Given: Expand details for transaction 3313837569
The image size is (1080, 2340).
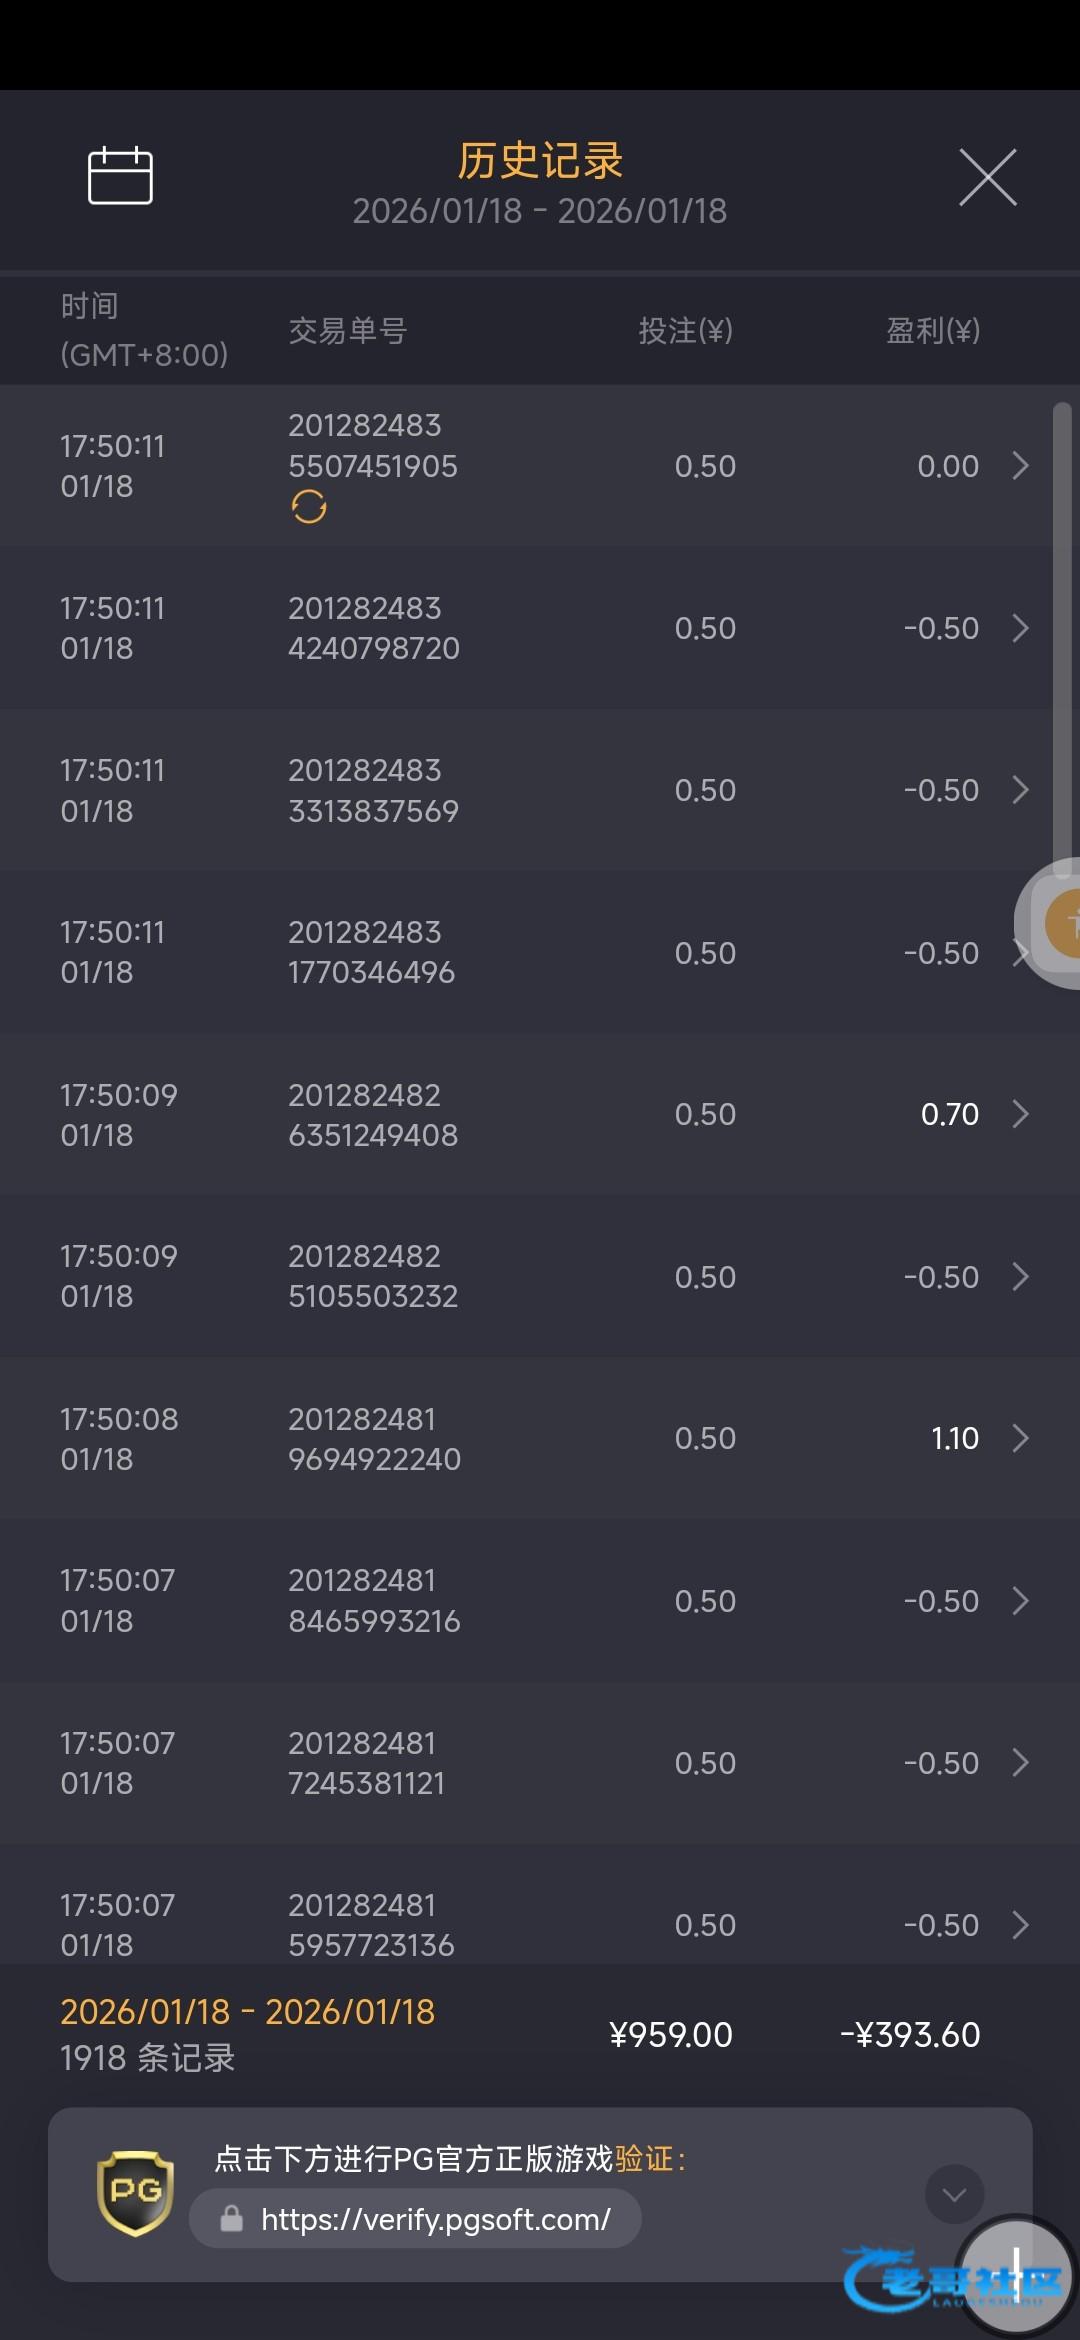Looking at the screenshot, I should [x=1020, y=790].
